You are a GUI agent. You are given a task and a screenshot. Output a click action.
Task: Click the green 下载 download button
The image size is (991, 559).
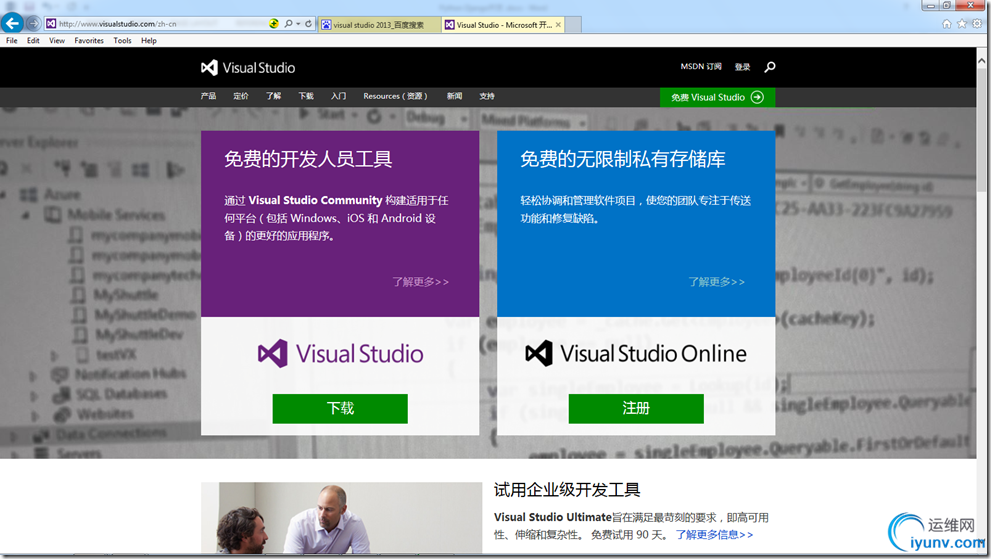coord(340,408)
